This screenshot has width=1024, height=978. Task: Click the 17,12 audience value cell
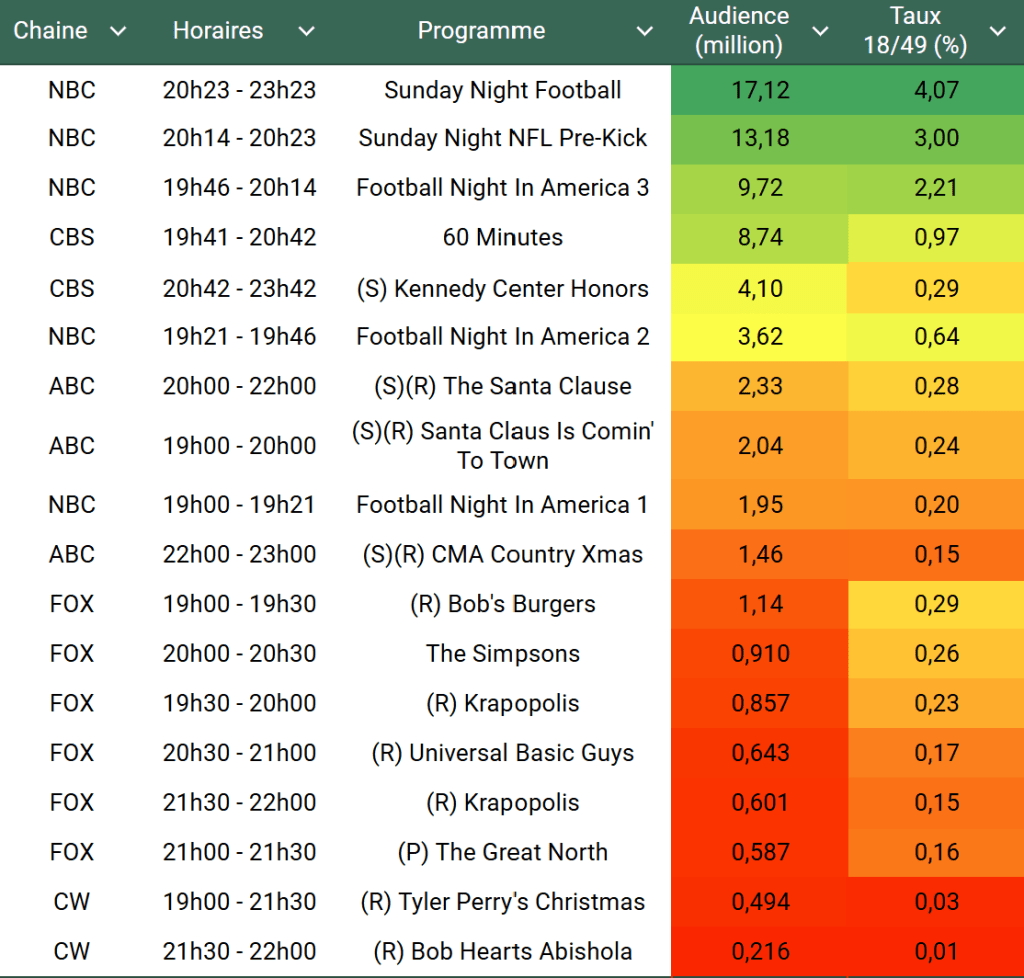[x=760, y=90]
